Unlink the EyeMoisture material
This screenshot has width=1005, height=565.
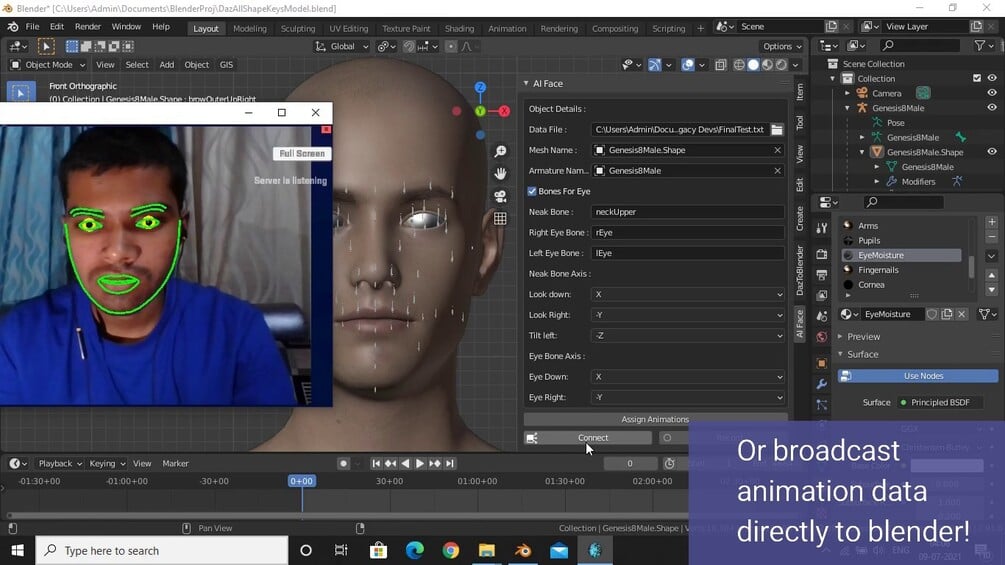click(962, 314)
